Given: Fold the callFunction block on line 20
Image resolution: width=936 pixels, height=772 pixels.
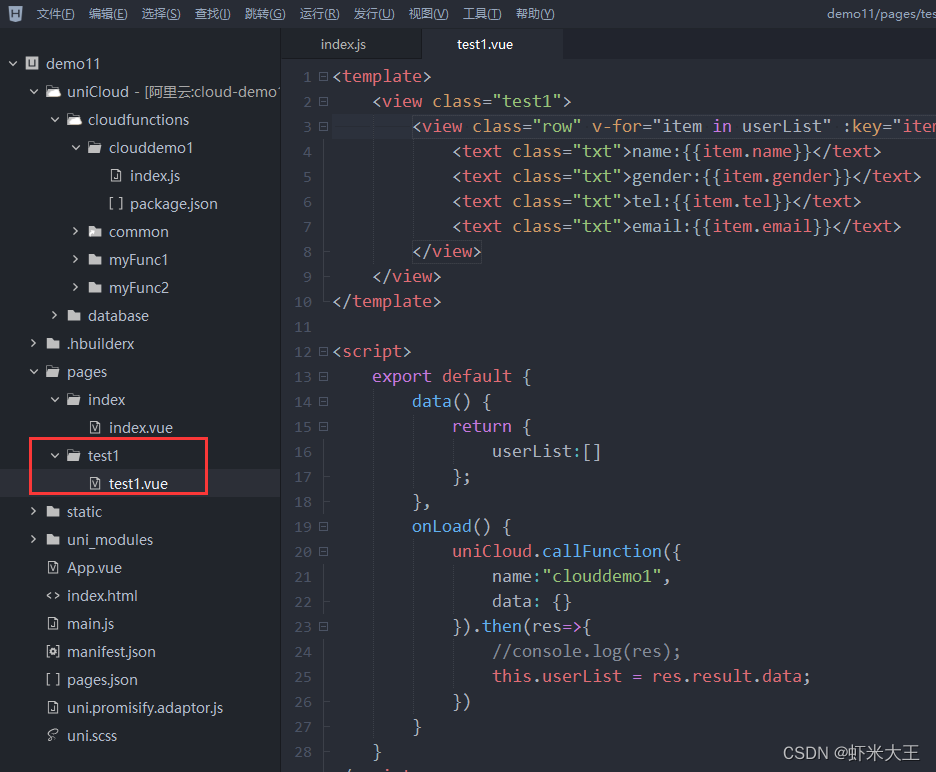Looking at the screenshot, I should 324,552.
